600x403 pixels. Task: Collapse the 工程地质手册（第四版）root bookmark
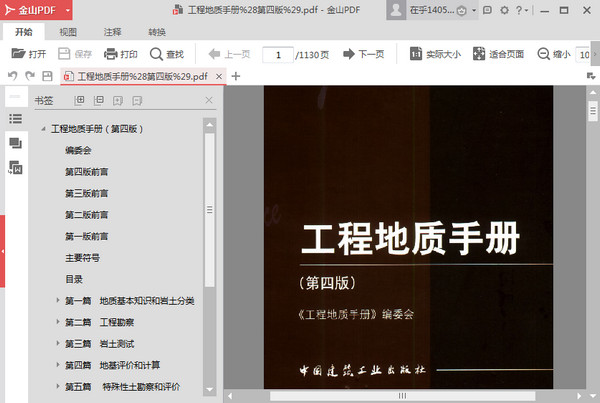coord(43,129)
